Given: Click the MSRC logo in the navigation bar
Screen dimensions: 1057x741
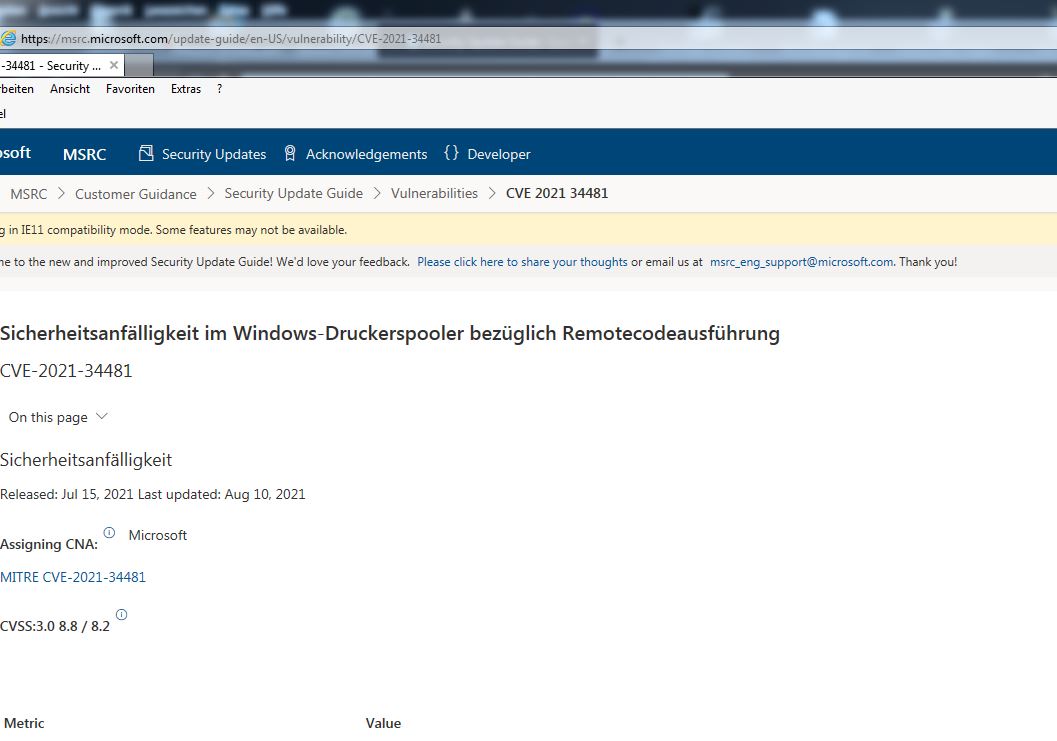Looking at the screenshot, I should click(84, 154).
